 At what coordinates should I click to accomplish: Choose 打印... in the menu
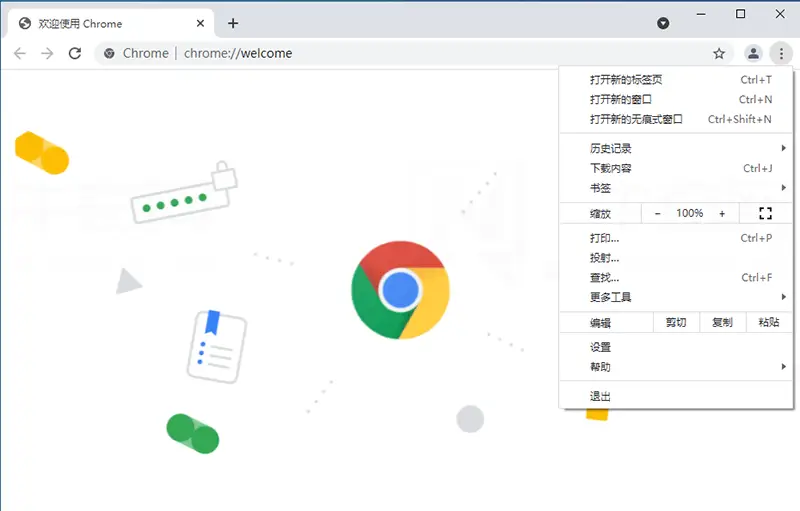pos(676,238)
